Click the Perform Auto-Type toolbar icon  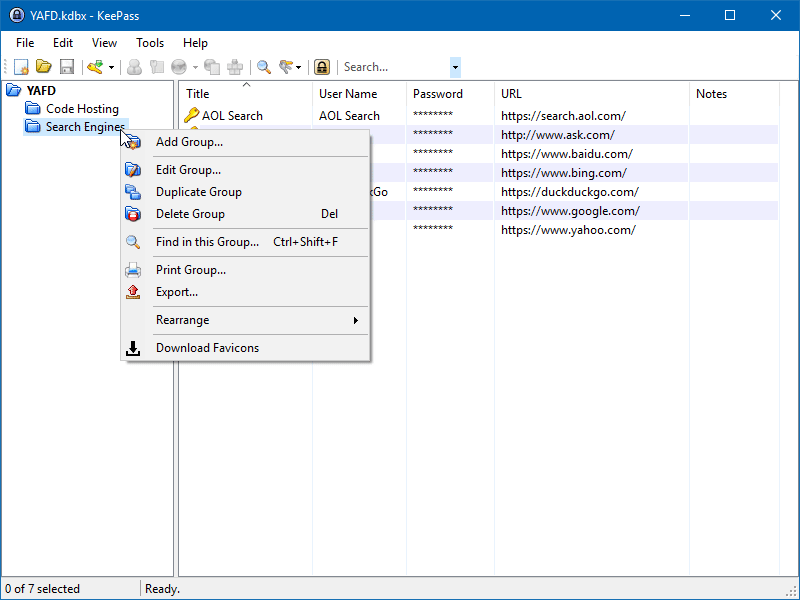[x=235, y=67]
